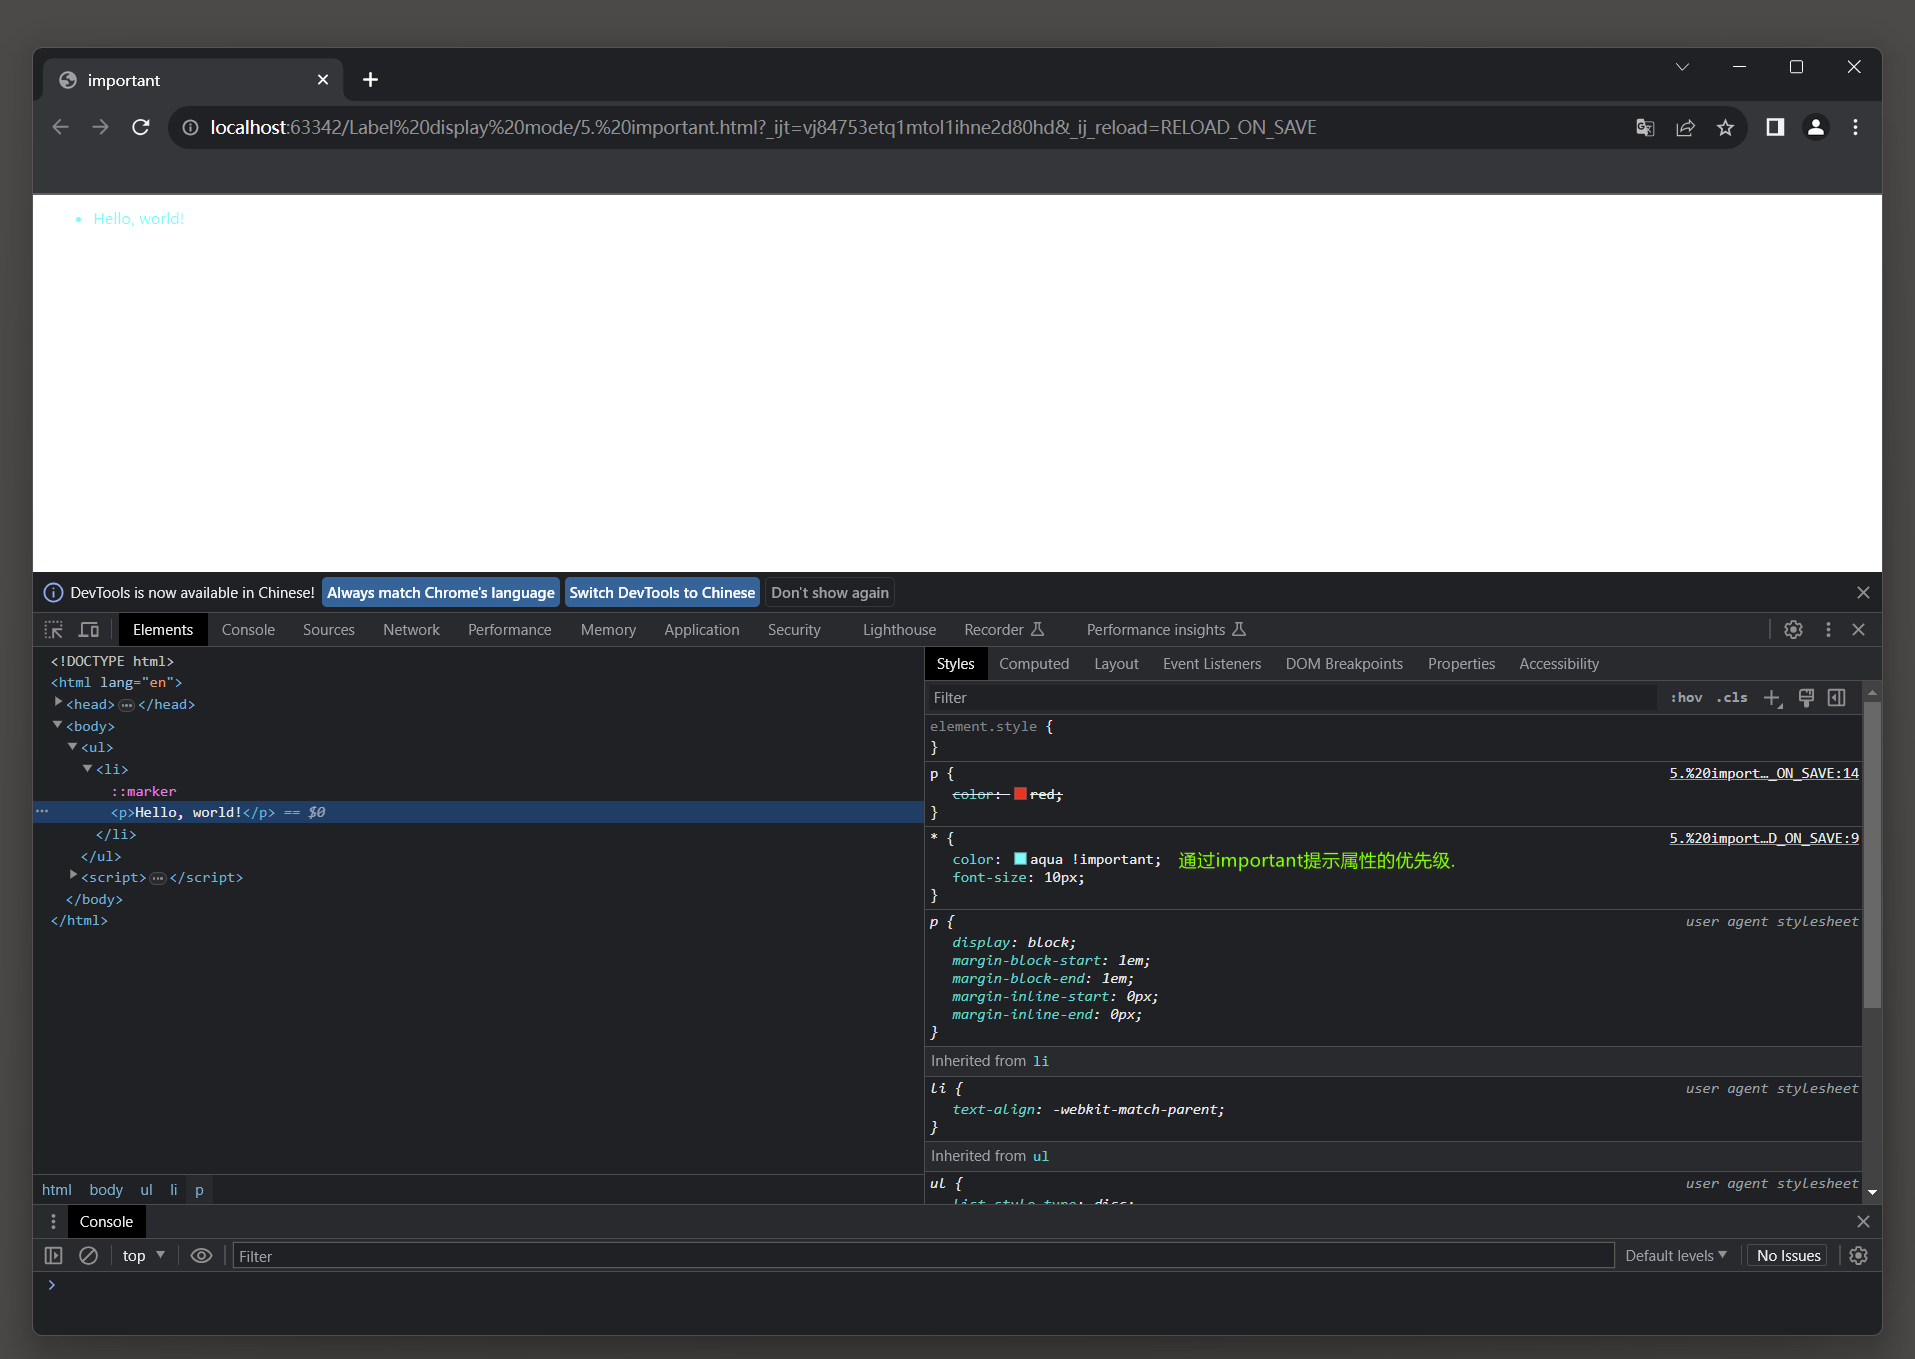Close the DevTools panel
This screenshot has width=1915, height=1359.
click(x=1859, y=630)
